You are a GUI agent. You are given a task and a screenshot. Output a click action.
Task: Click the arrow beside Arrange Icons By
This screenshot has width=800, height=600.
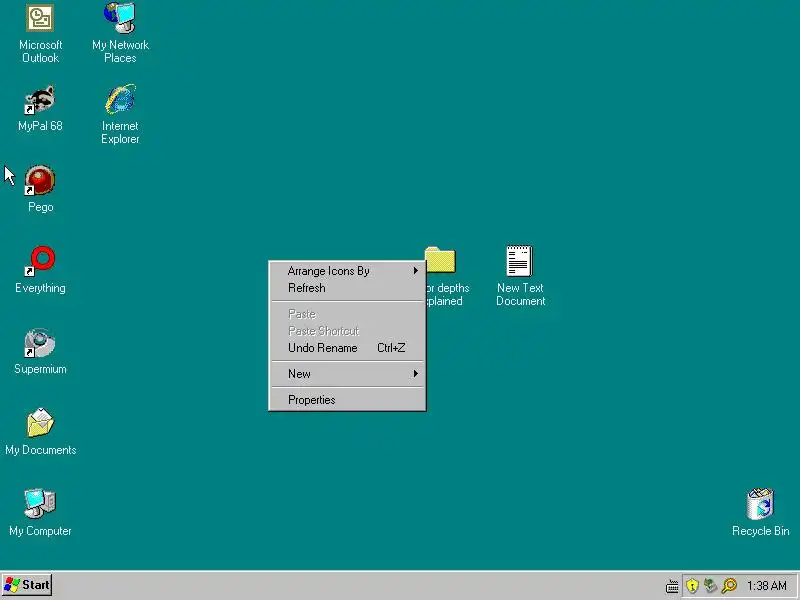coord(416,271)
